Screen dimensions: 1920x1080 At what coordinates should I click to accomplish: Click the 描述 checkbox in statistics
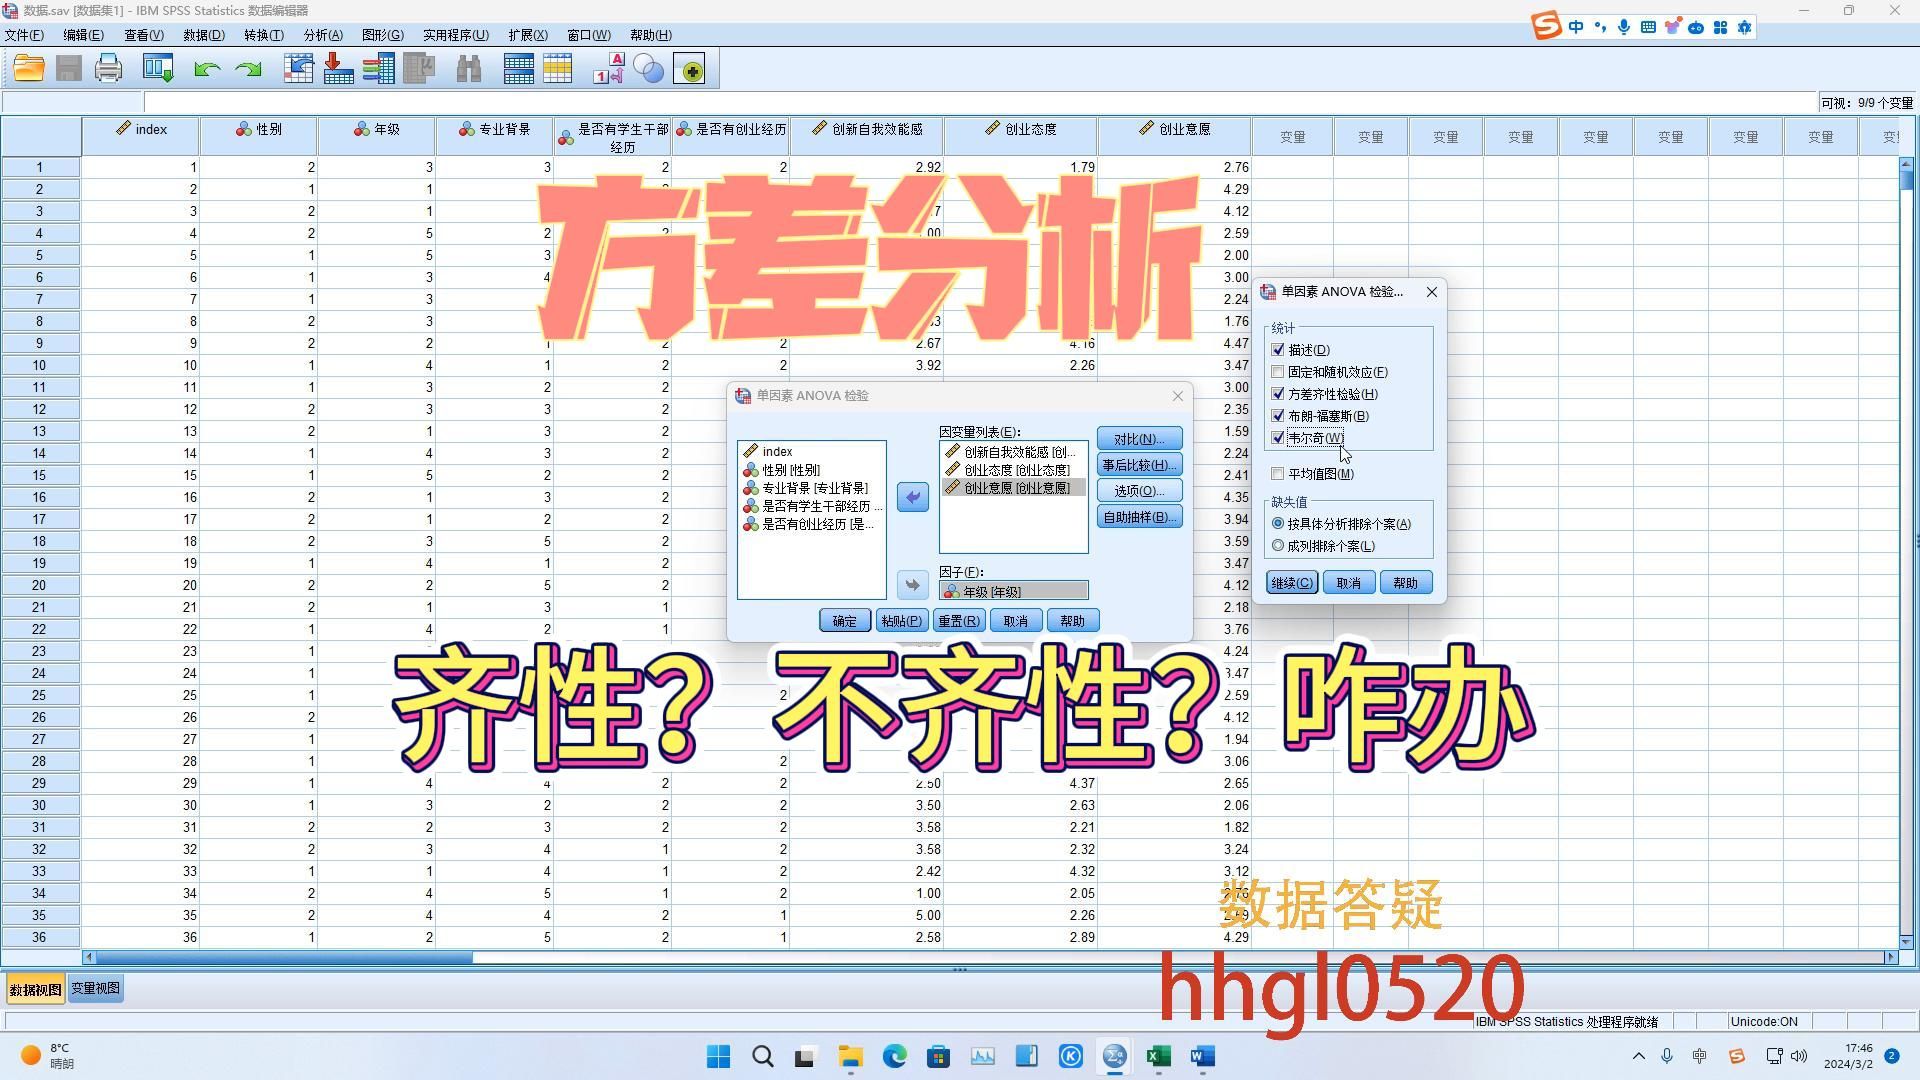pos(1278,349)
